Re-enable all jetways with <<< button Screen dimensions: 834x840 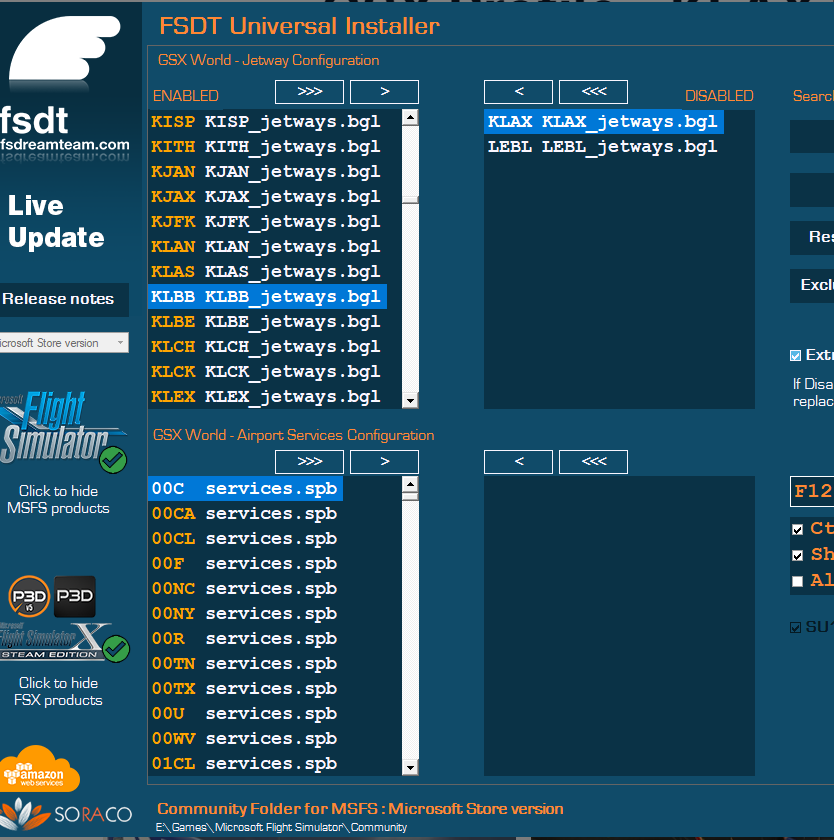pyautogui.click(x=593, y=92)
